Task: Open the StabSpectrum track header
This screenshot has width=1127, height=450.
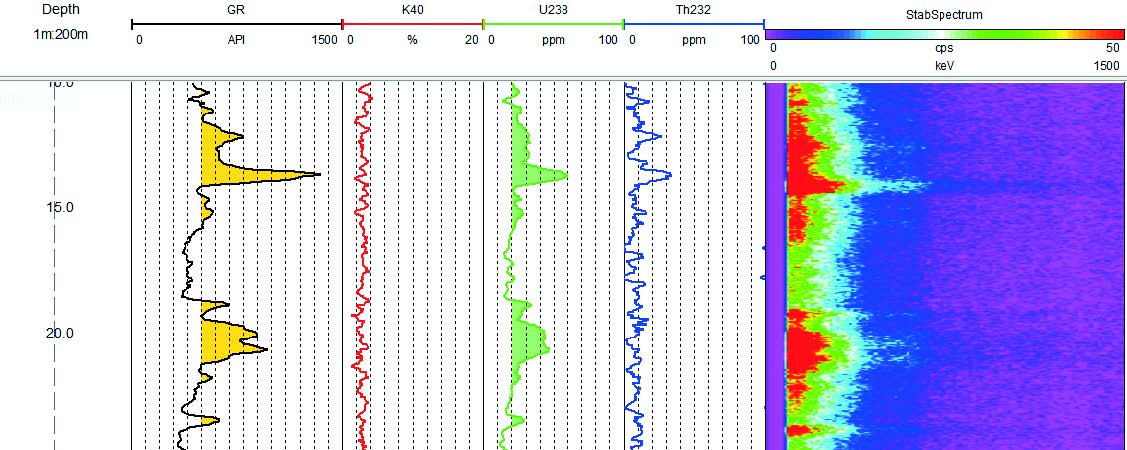Action: click(x=944, y=15)
